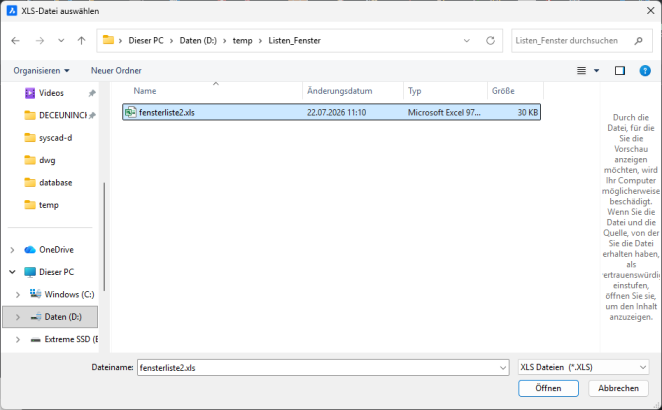Click the Excel icon of fensterliste2.xls
Screen dimensions: 662x410
pos(130,112)
